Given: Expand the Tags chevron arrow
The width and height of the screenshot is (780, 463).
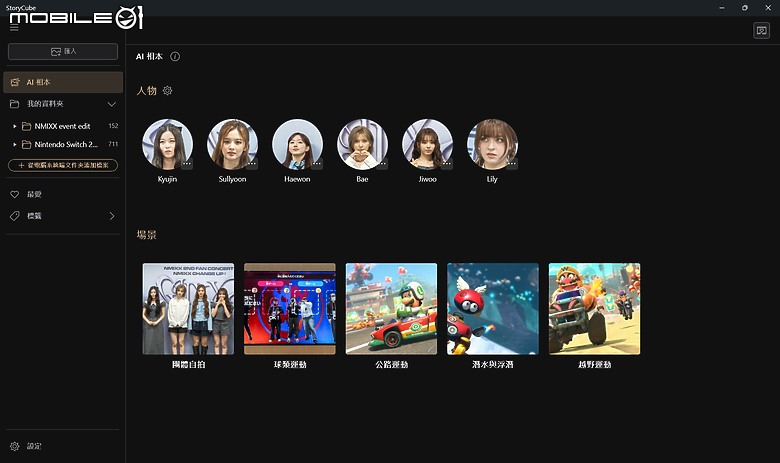Looking at the screenshot, I should click(112, 216).
